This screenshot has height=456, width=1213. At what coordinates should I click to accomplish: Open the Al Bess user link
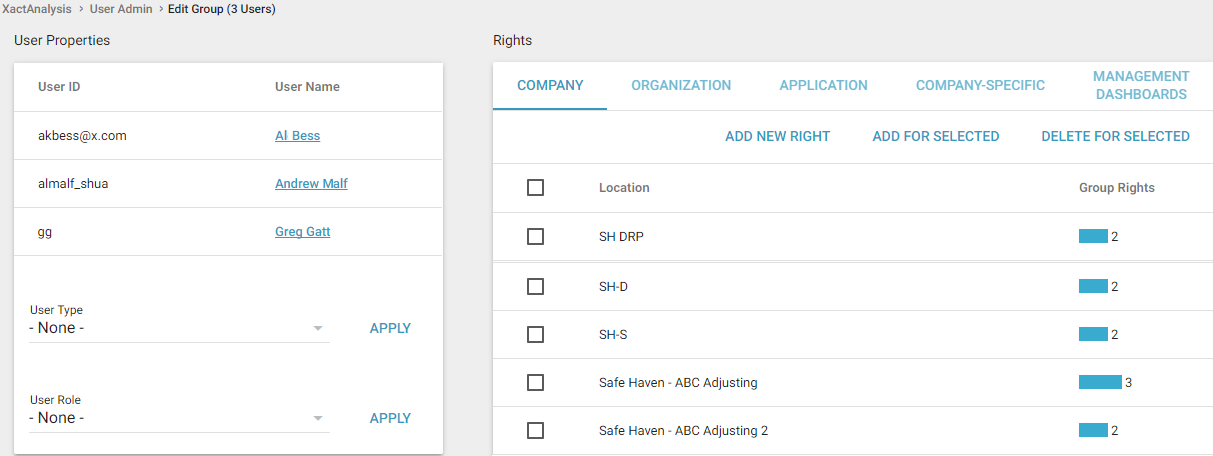(297, 136)
